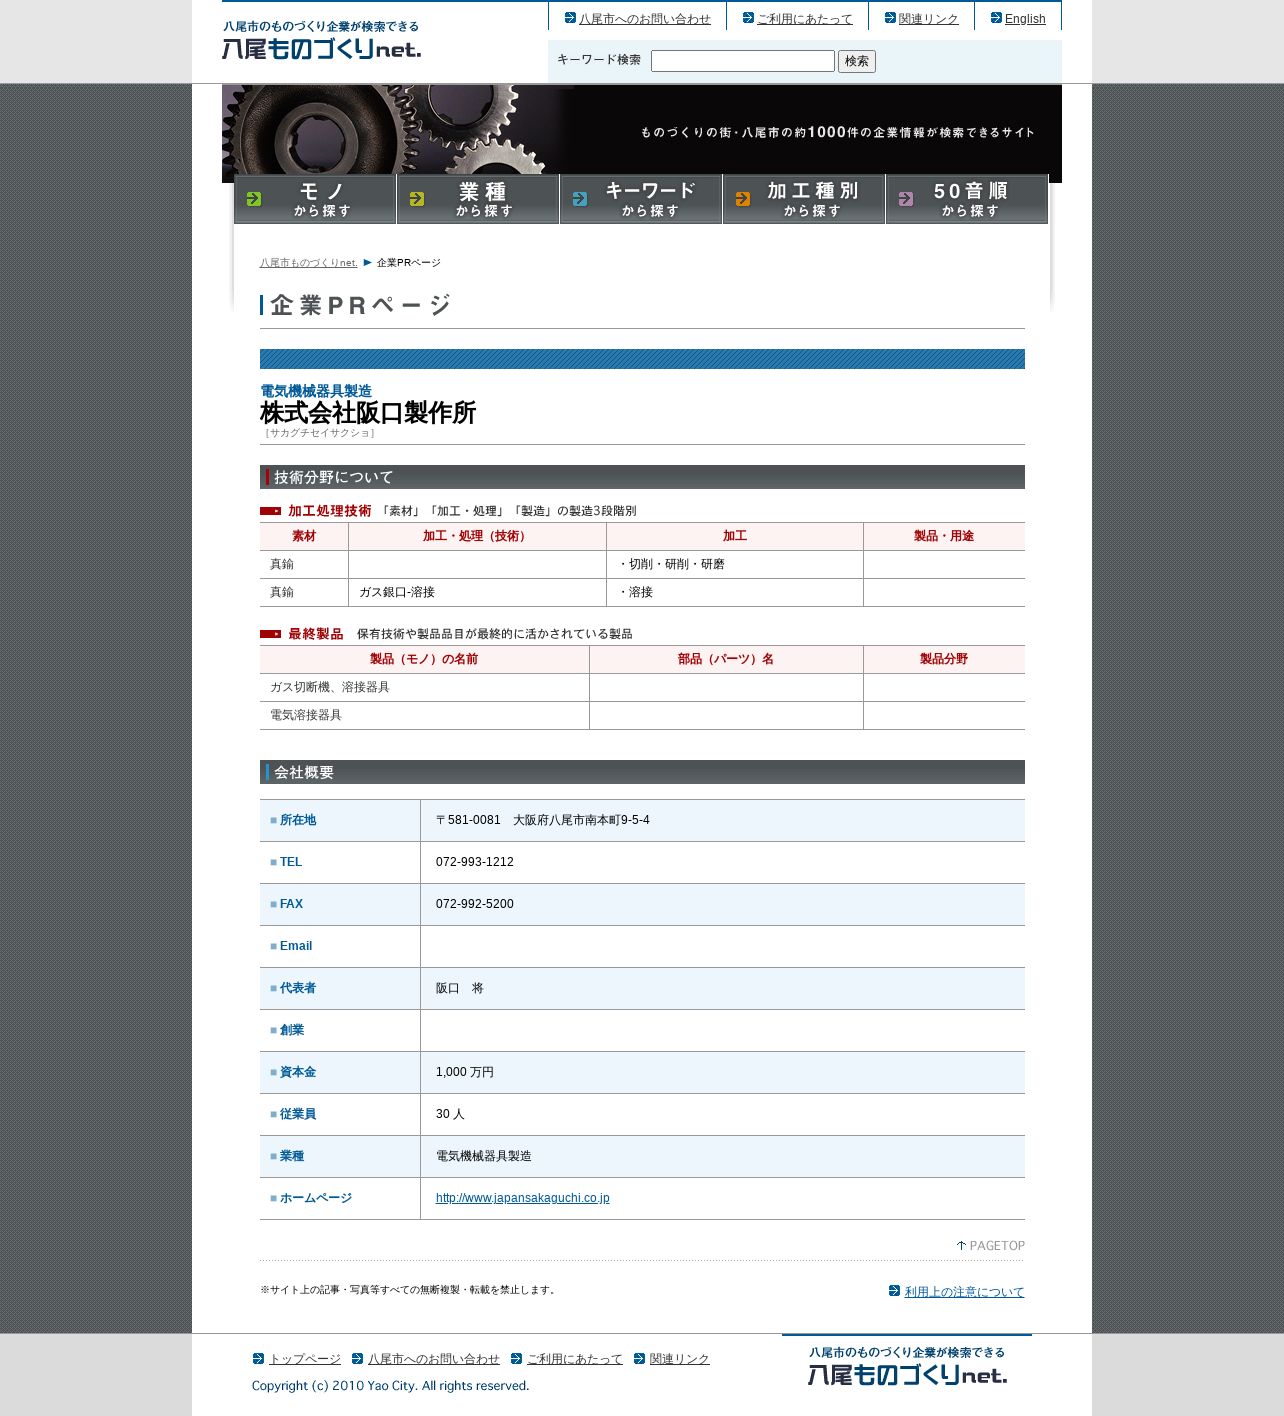
Task: Click the capital value 1,000 万円
Action: pyautogui.click(x=465, y=1072)
